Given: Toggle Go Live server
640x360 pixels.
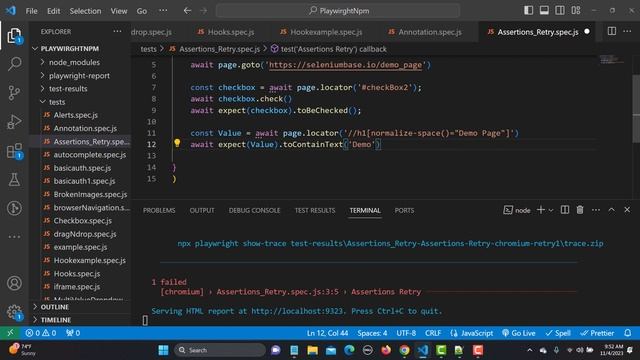Looking at the screenshot, I should 519,333.
